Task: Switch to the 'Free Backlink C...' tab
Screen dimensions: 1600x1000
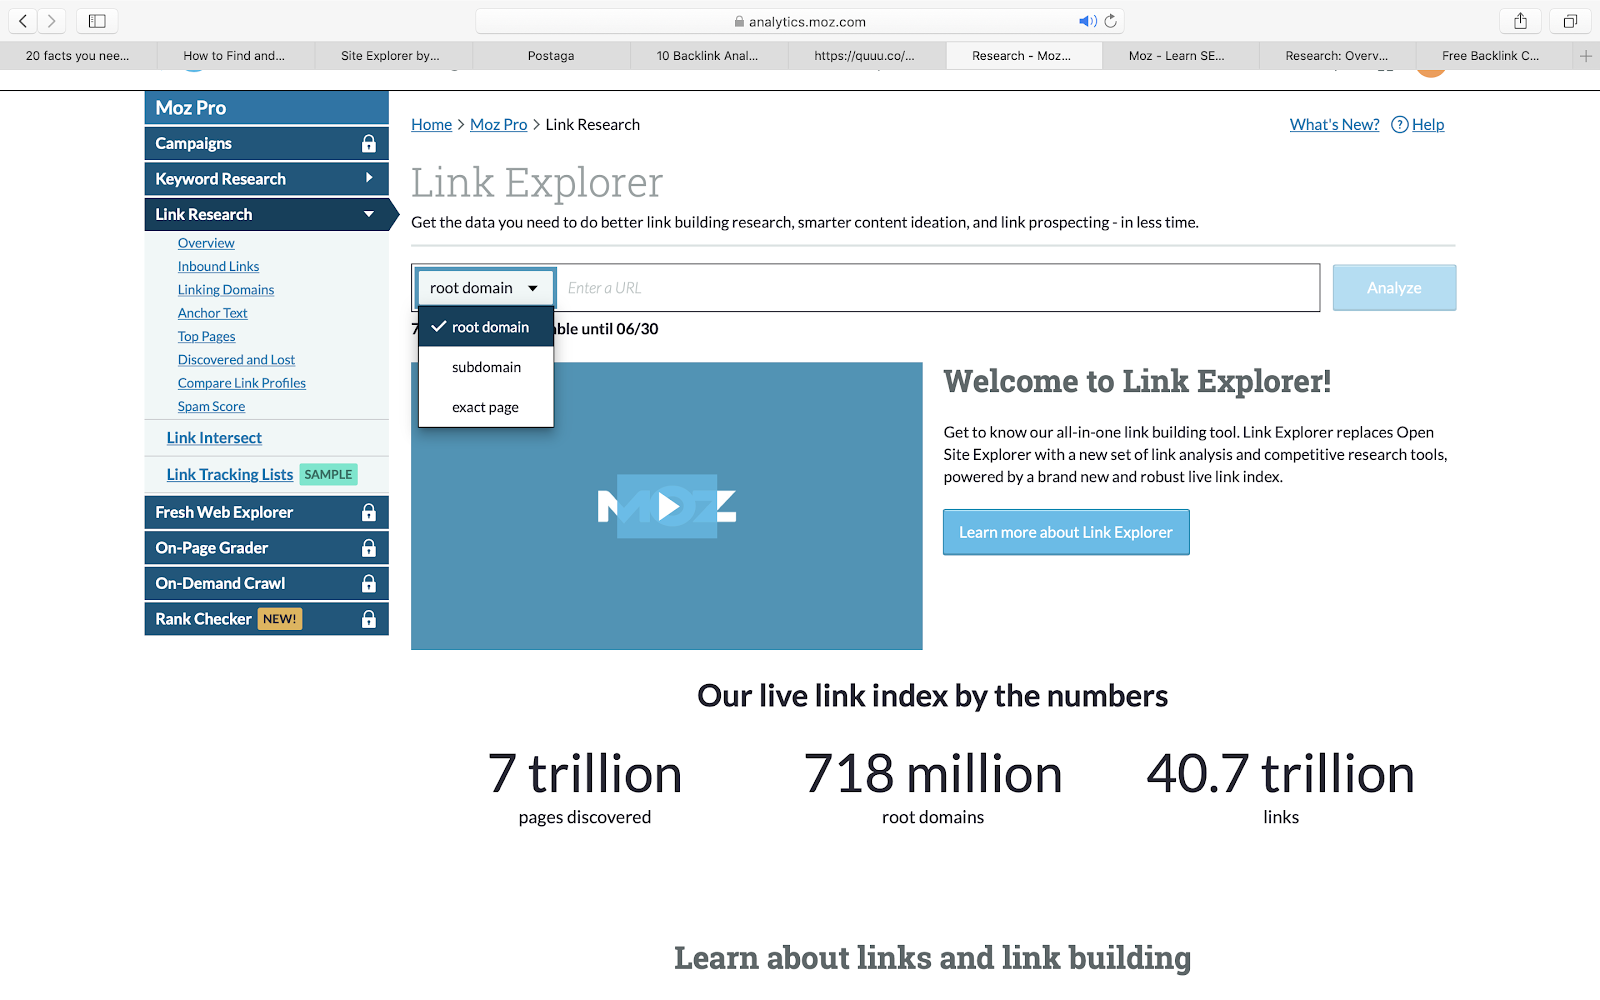Action: point(1492,56)
